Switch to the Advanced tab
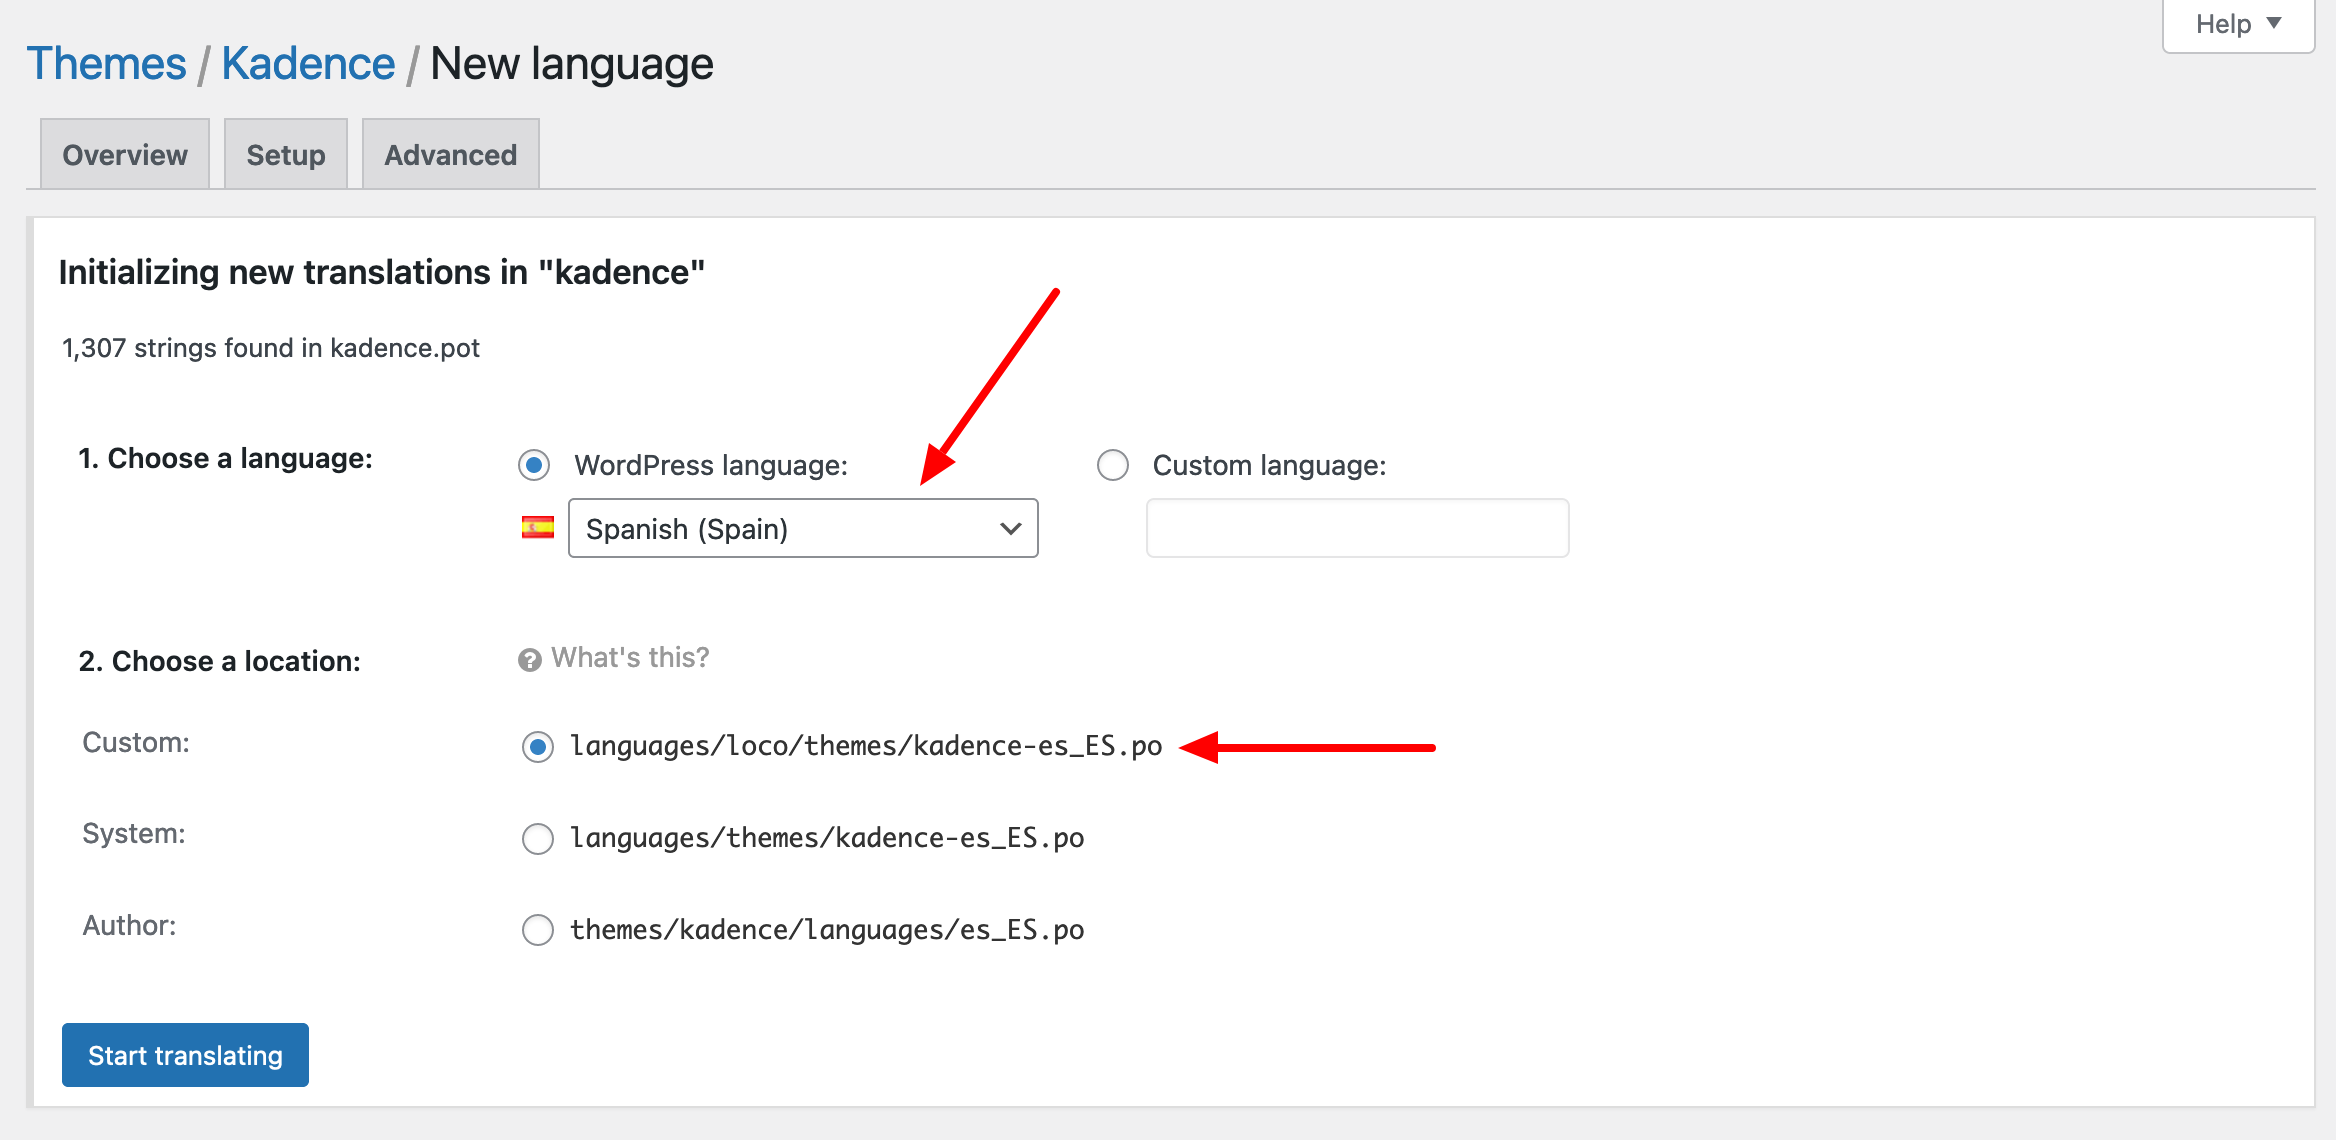 click(451, 154)
